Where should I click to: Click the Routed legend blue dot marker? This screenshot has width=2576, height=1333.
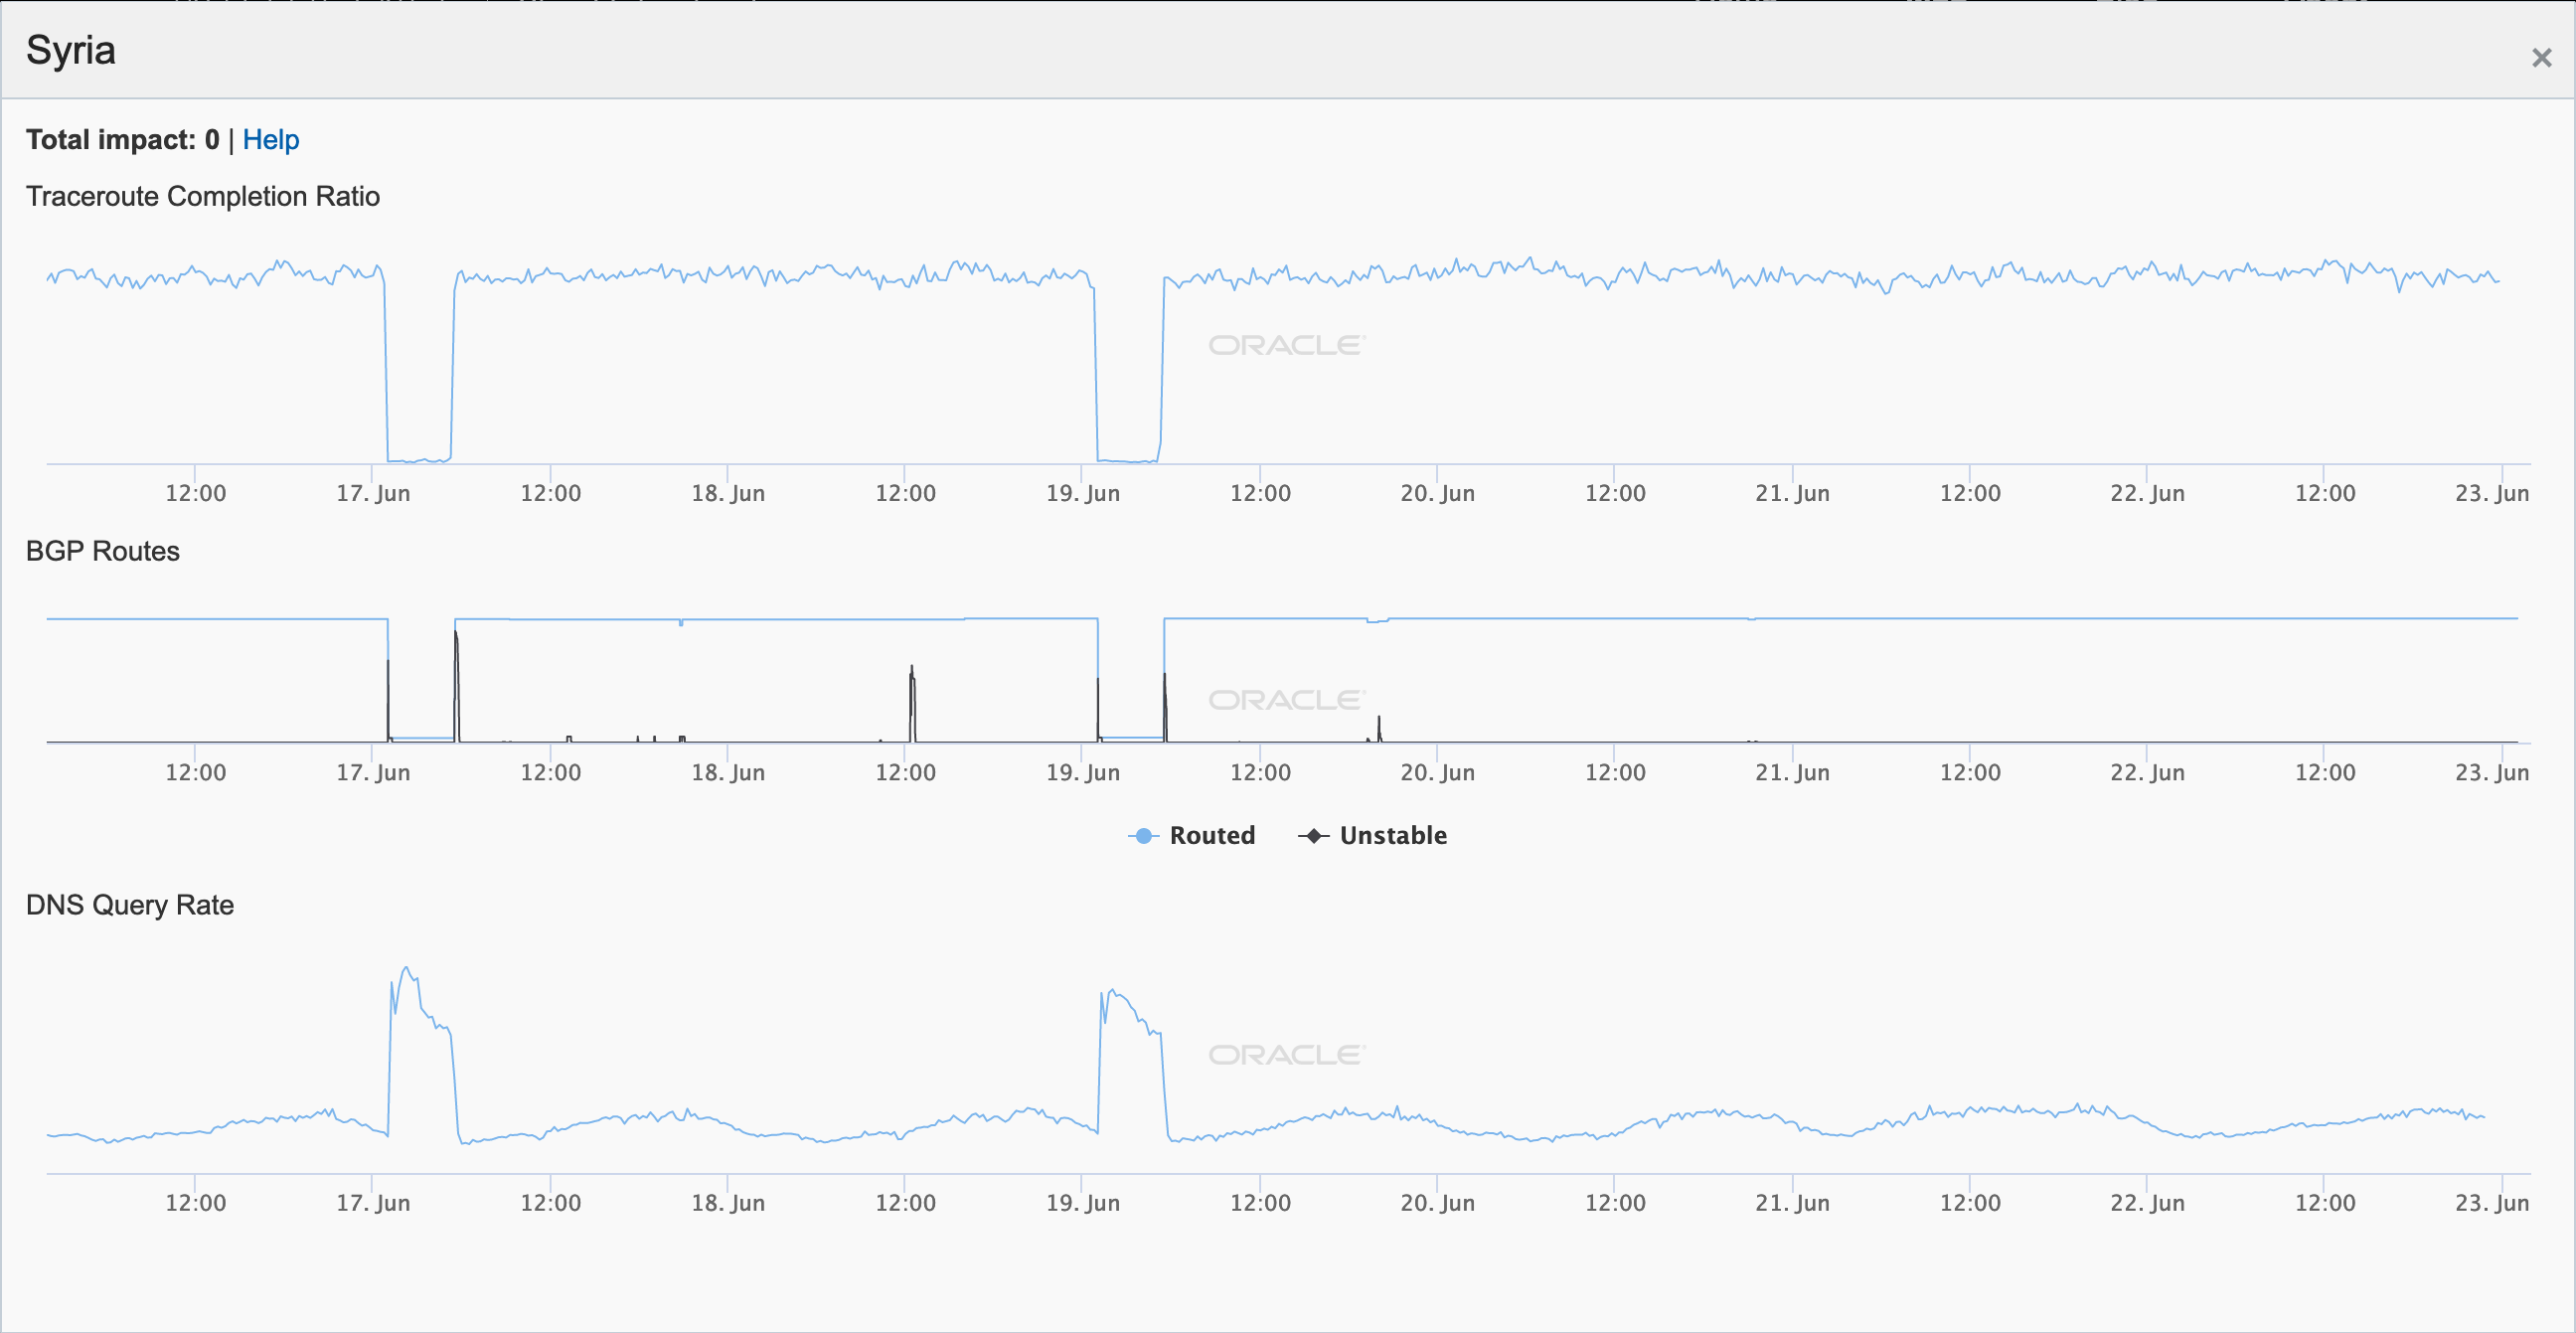(x=1143, y=836)
